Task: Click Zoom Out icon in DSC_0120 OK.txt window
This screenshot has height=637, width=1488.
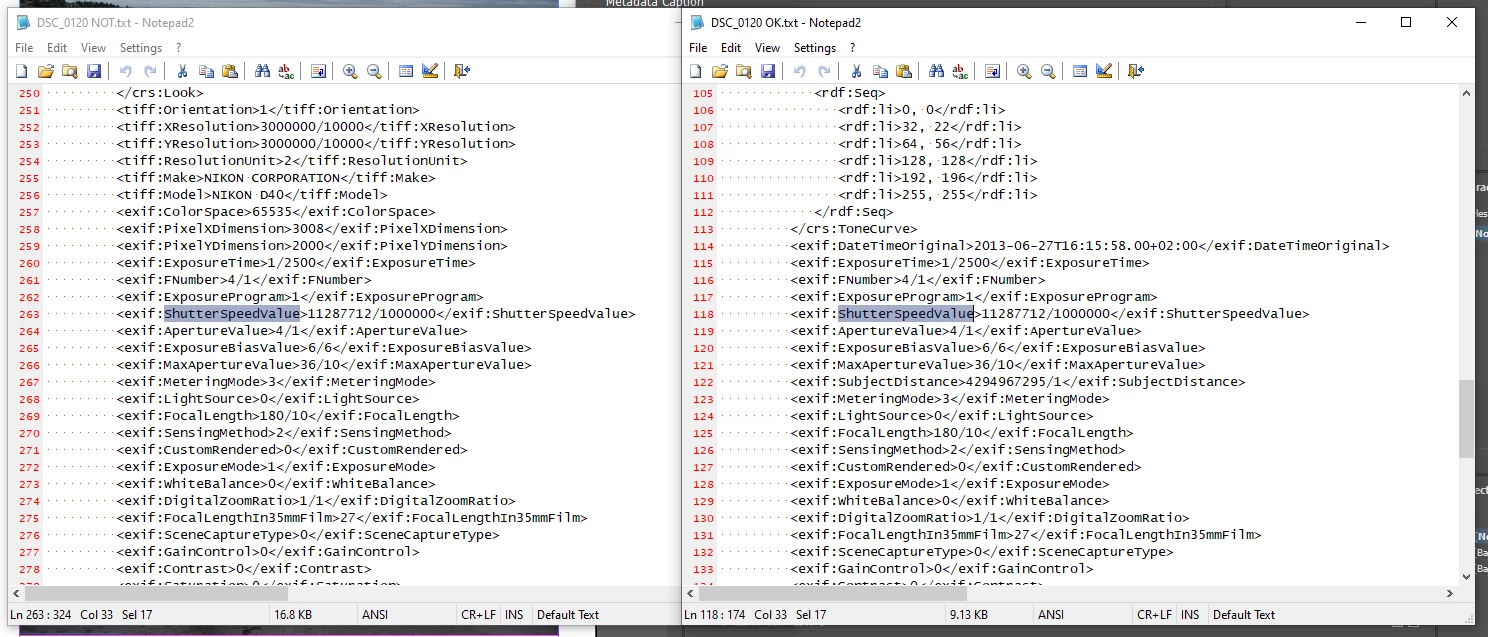Action: (x=1048, y=71)
